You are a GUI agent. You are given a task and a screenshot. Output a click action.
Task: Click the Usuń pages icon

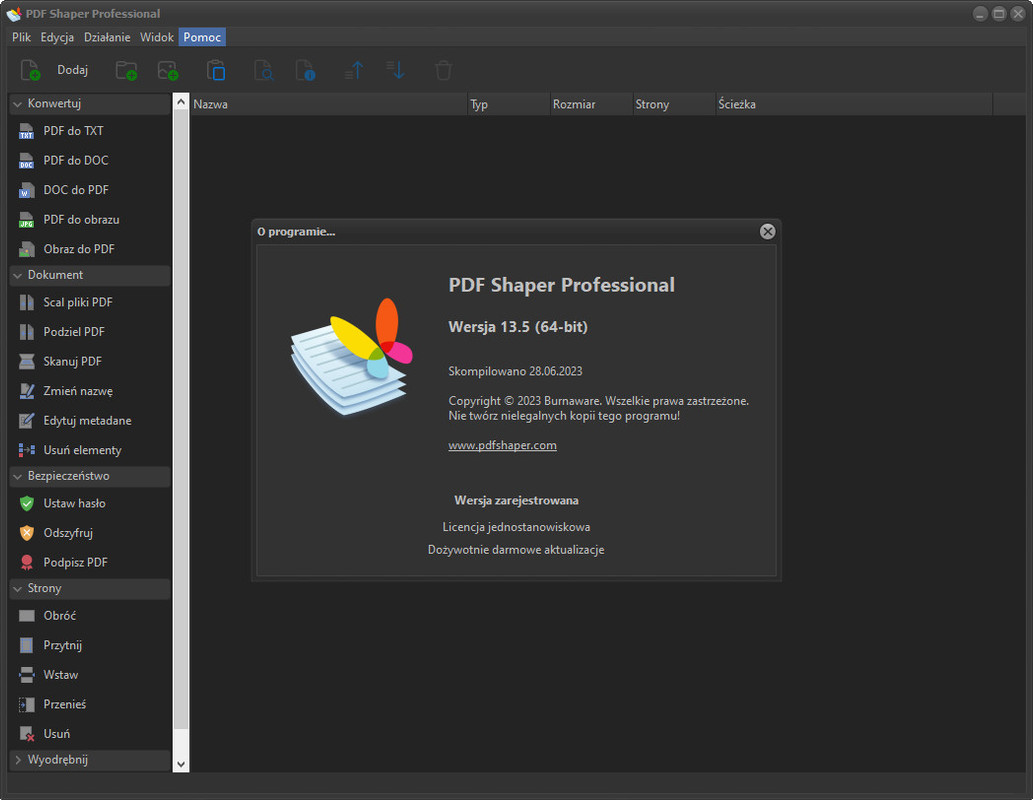[26, 734]
